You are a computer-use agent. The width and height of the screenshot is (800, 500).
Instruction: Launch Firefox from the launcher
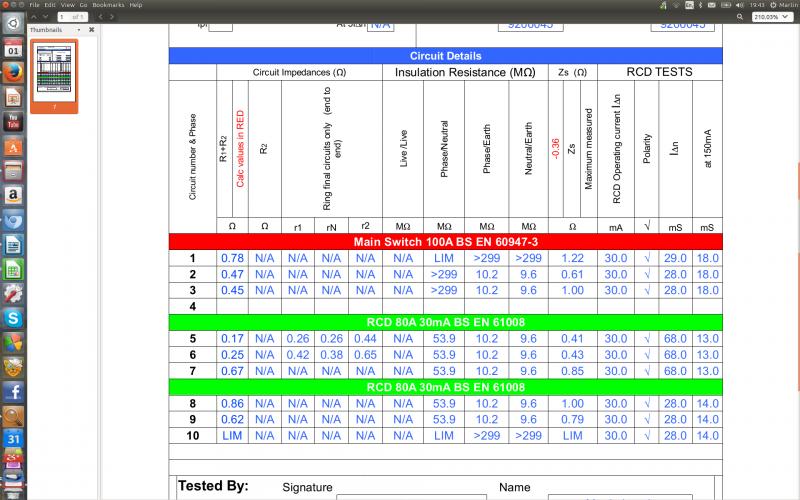[x=13, y=73]
